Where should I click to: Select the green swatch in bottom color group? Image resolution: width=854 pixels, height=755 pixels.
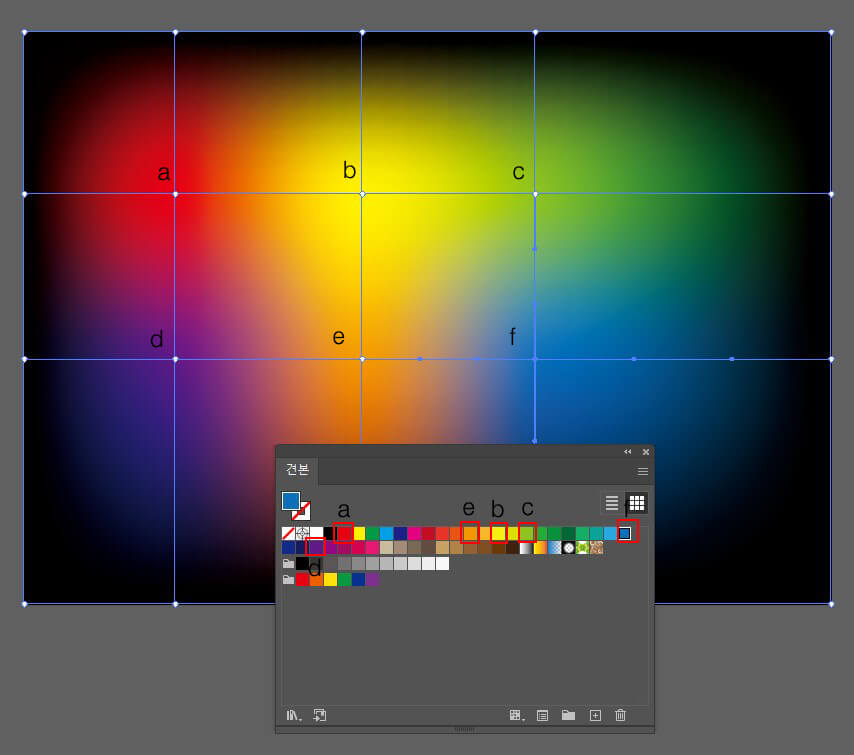point(344,580)
